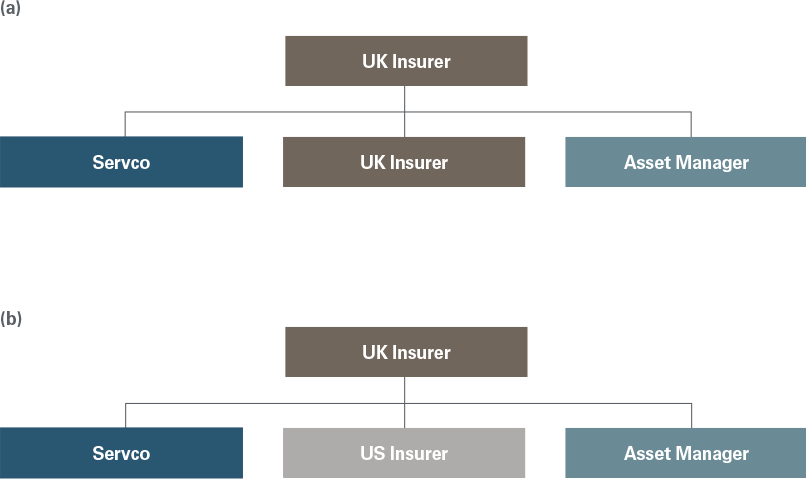806x484 pixels.
Task: Select the vertical connector between both UK Insurer boxes in (a)
Action: tap(405, 111)
